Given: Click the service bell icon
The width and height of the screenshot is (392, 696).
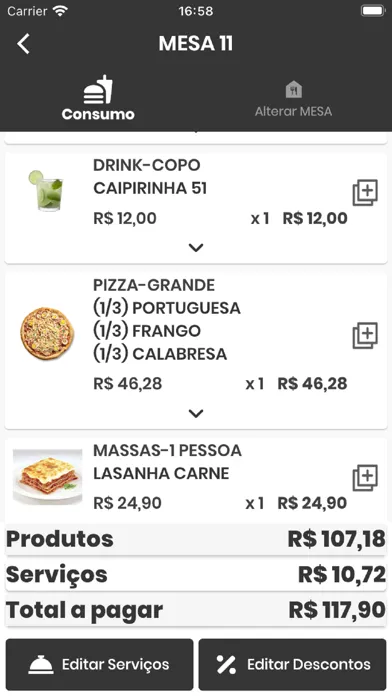Looking at the screenshot, I should pyautogui.click(x=41, y=665).
